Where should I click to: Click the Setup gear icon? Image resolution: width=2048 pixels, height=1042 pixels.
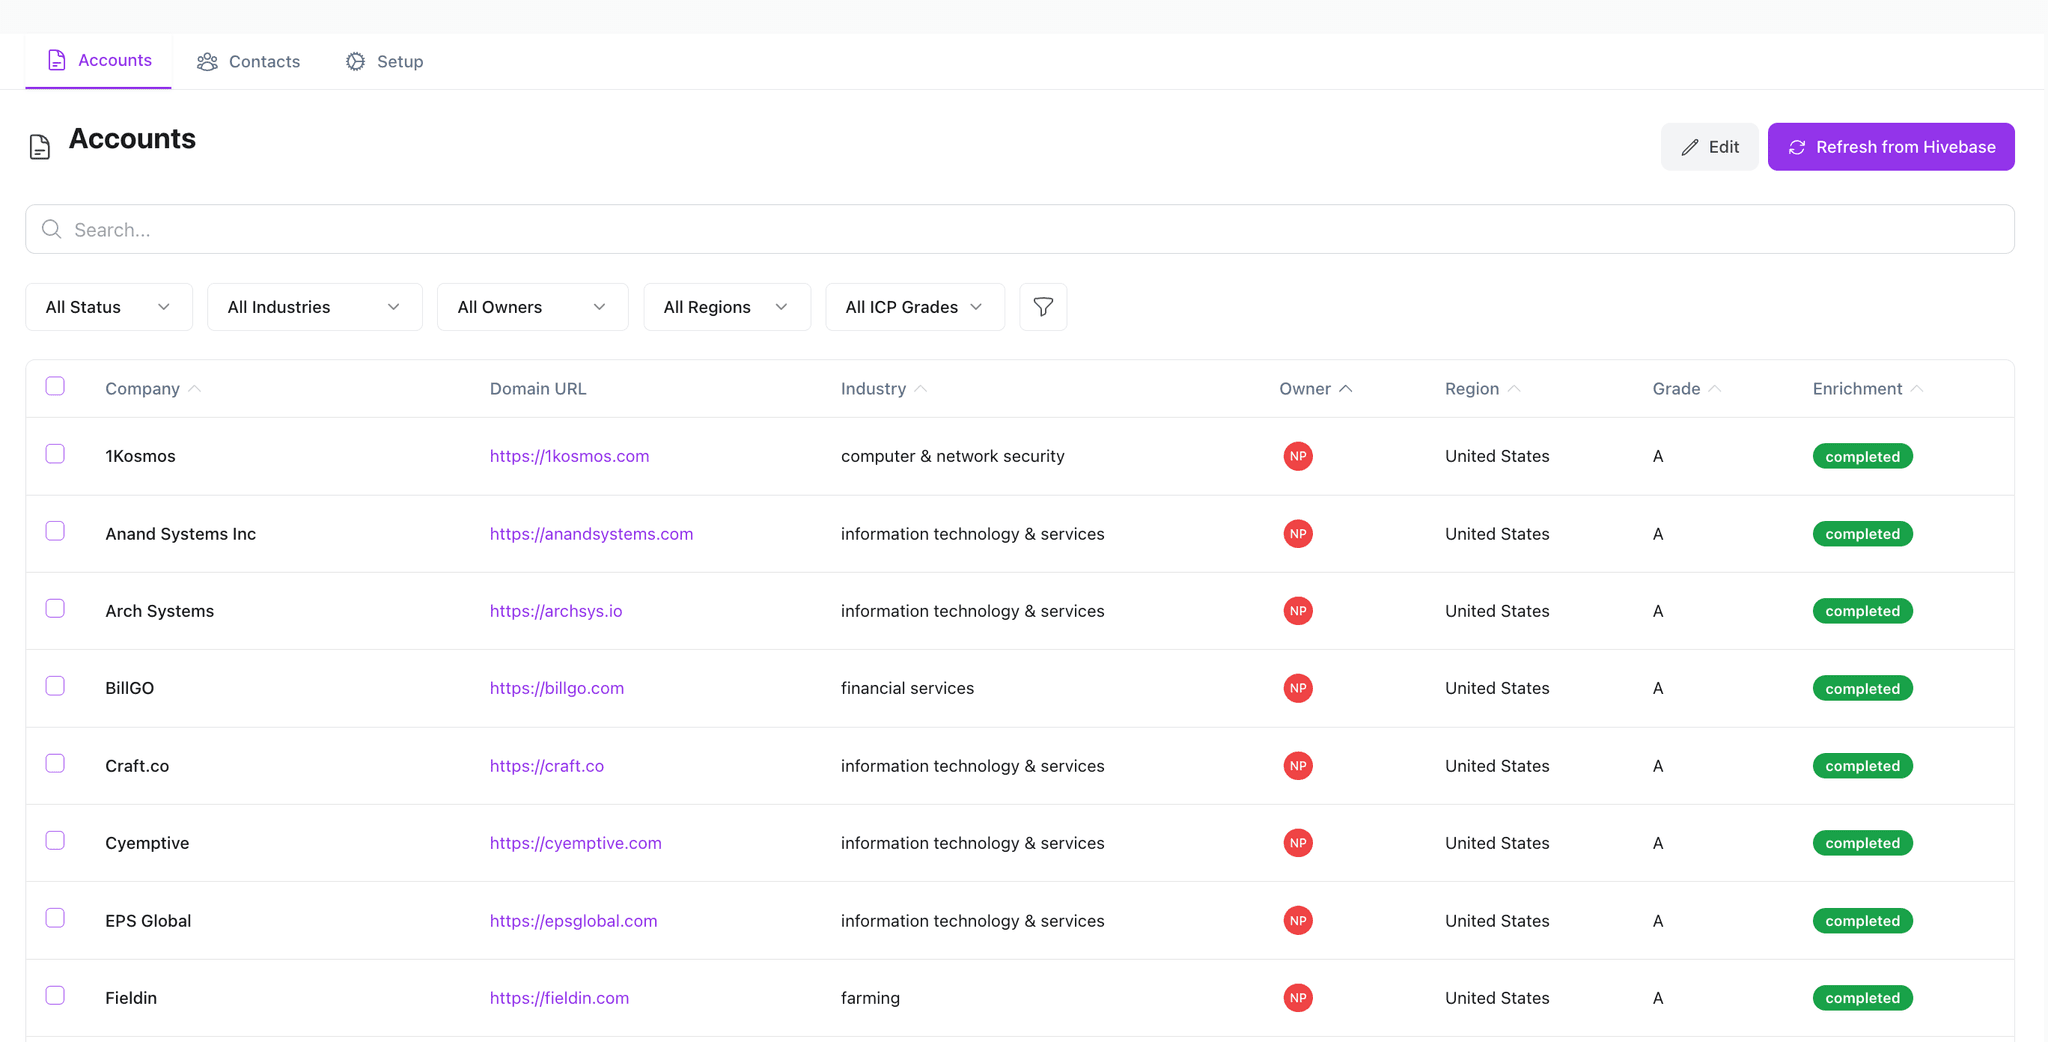pos(355,61)
